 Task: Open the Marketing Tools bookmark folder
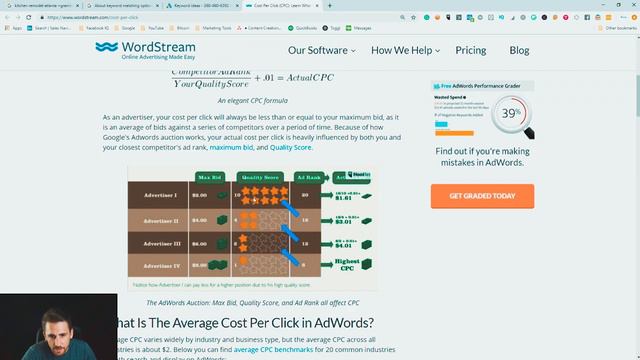(x=213, y=28)
